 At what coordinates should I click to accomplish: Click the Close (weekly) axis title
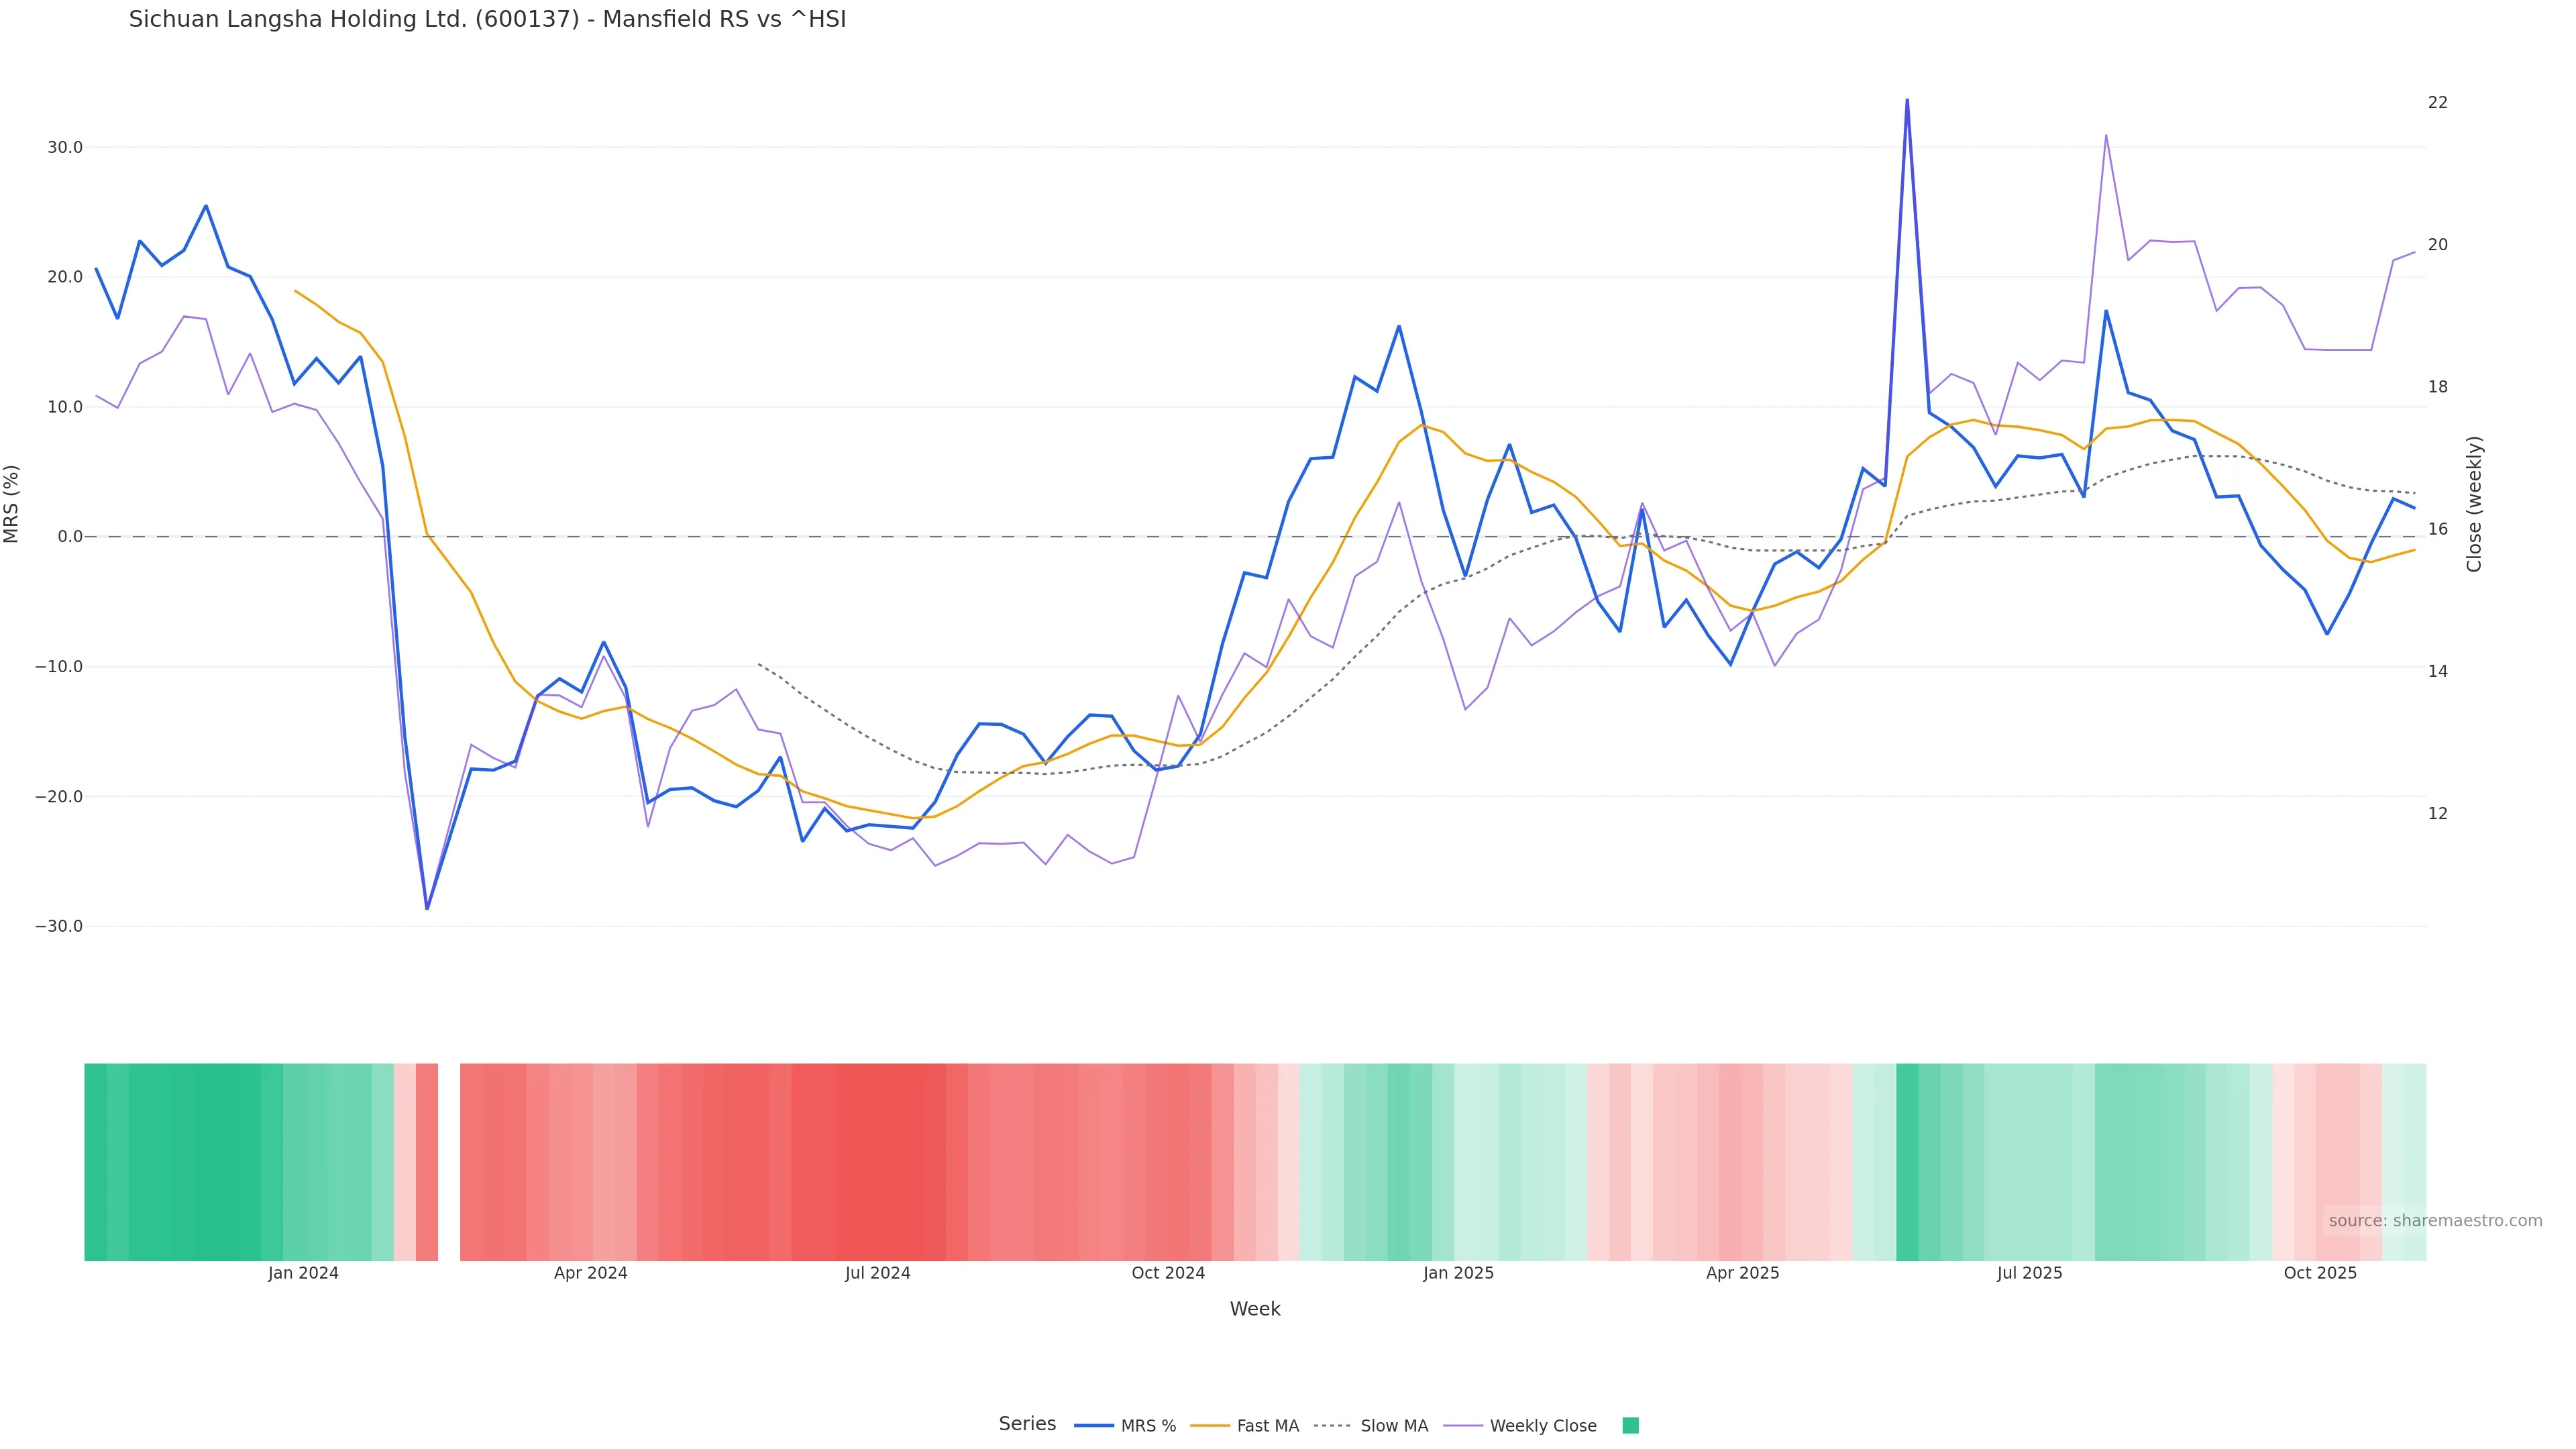(2474, 504)
